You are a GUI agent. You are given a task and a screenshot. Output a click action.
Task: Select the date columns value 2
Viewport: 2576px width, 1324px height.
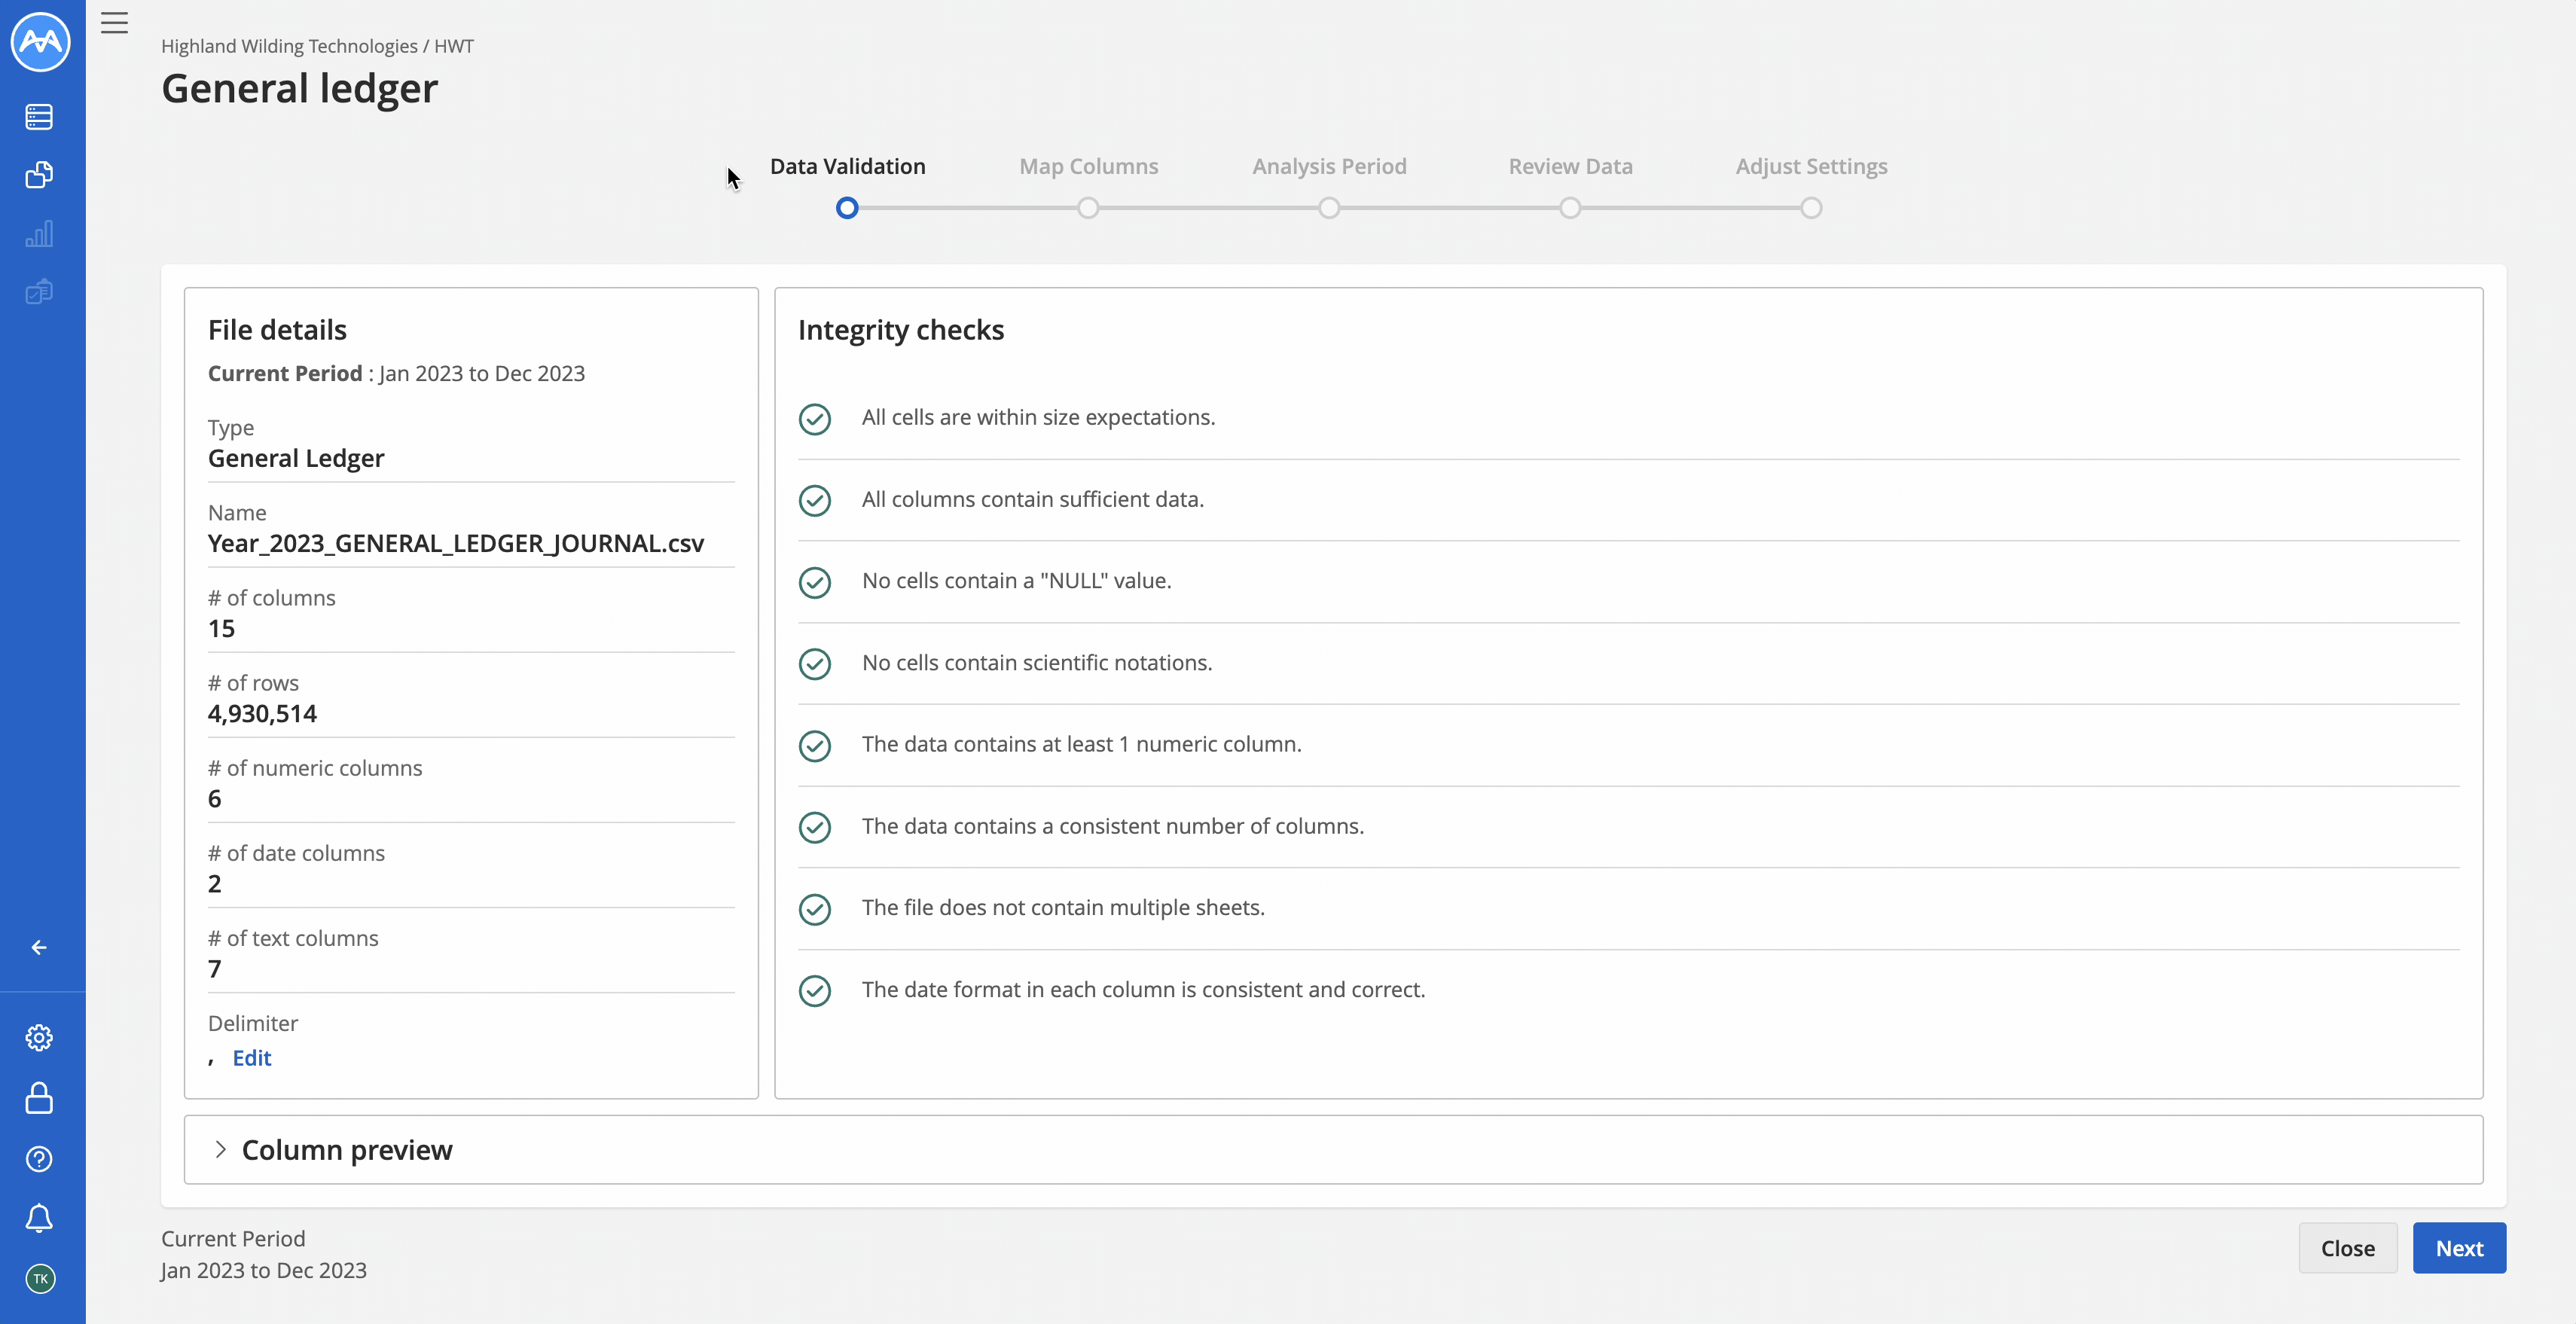coord(214,883)
